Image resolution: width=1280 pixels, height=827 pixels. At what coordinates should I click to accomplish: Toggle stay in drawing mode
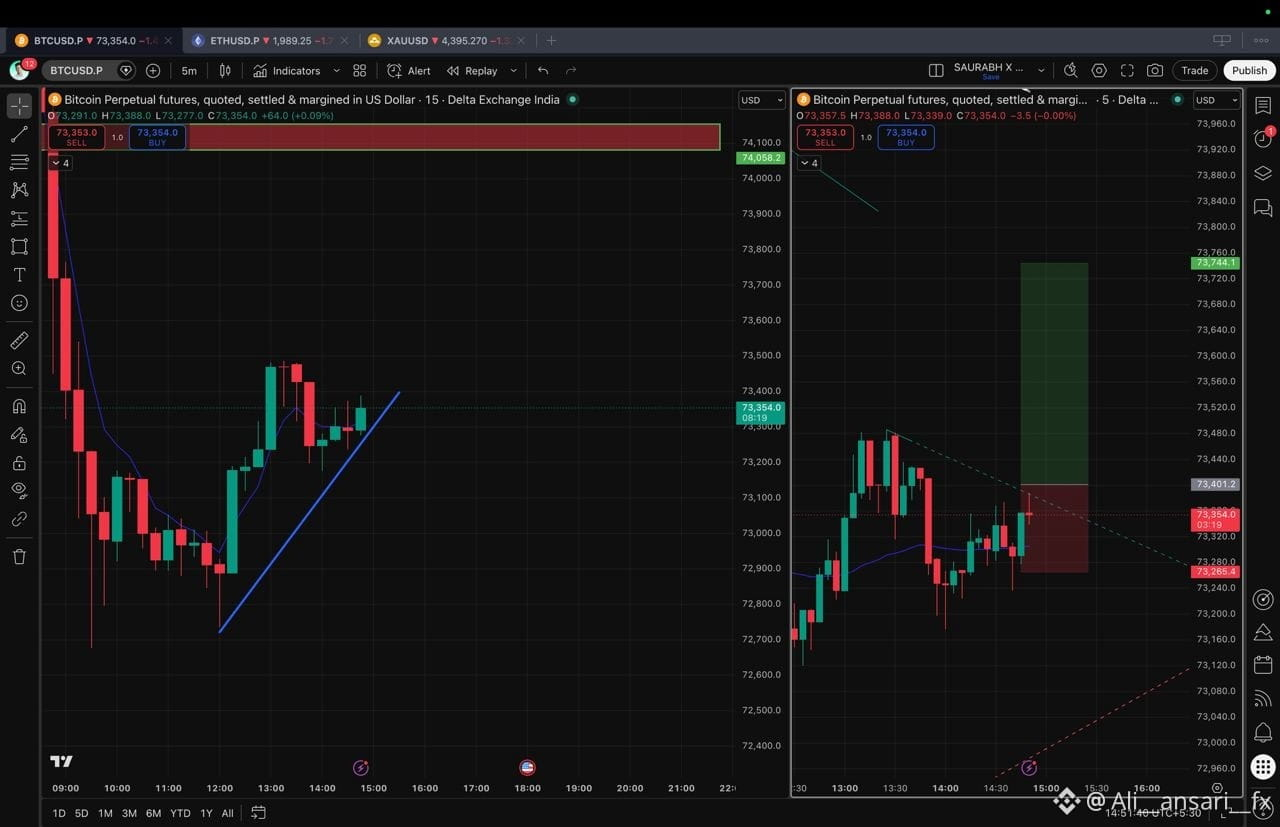pos(19,435)
